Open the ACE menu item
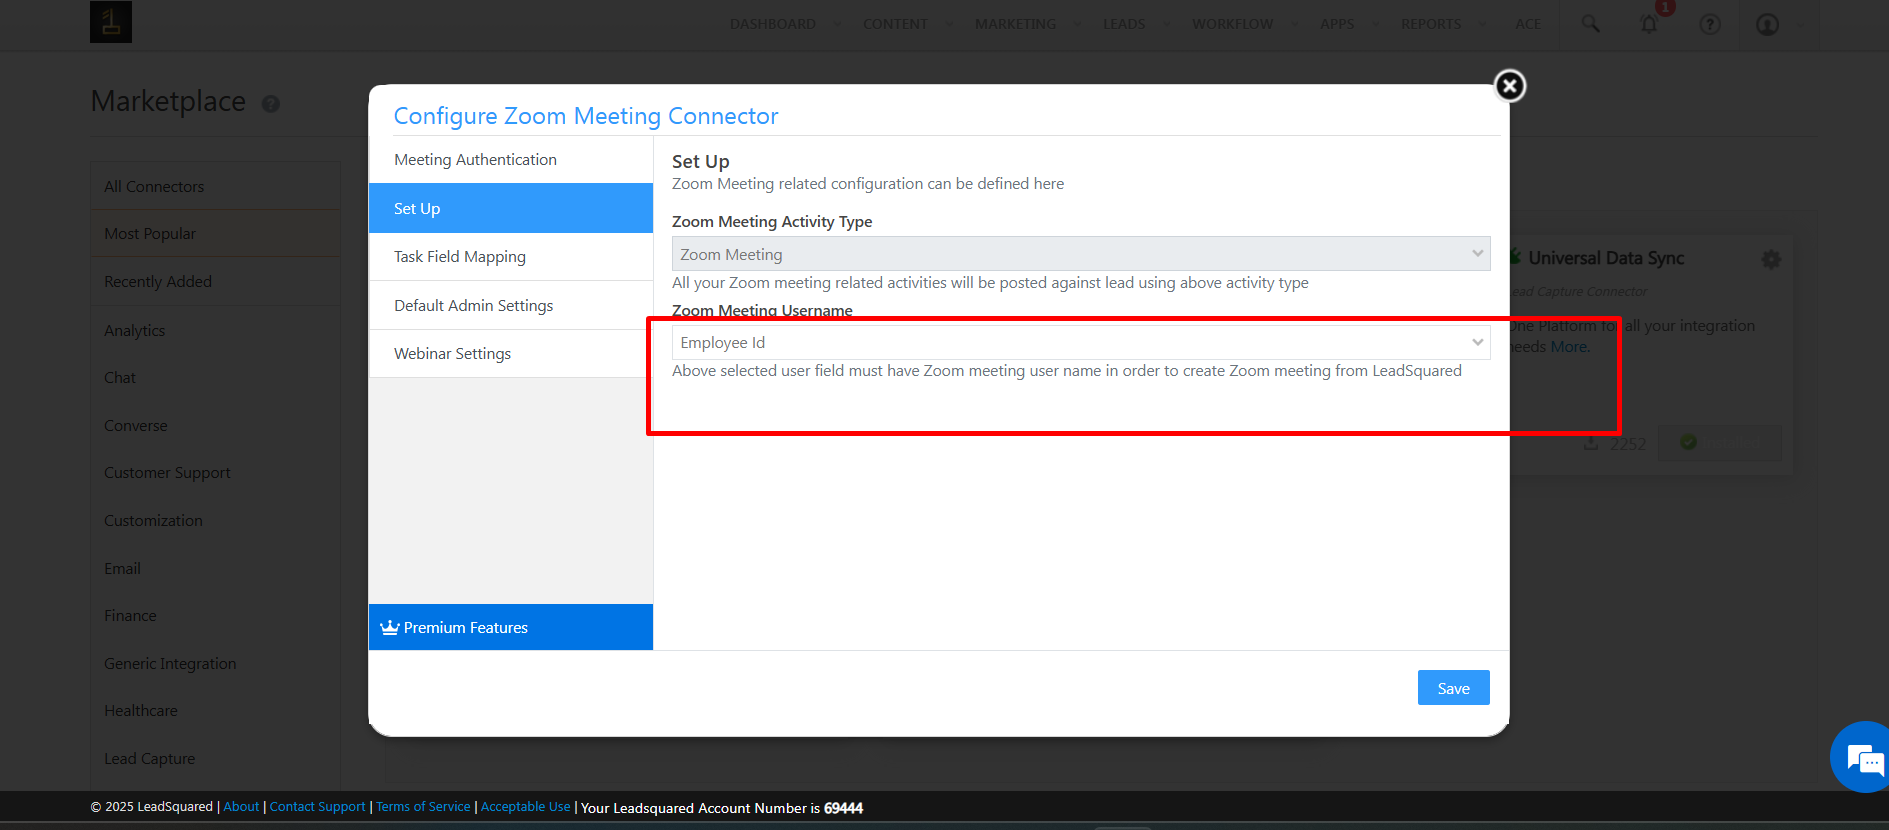1889x830 pixels. [1528, 24]
